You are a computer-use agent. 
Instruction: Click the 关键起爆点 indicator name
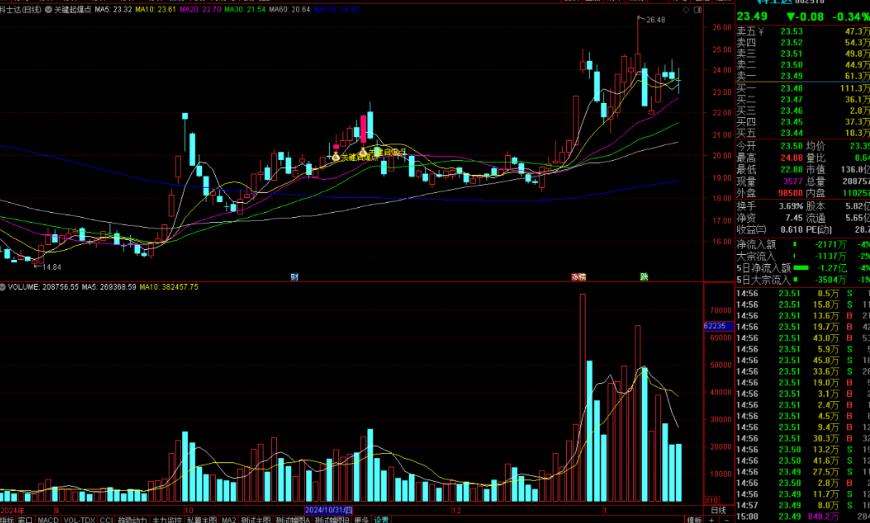pos(73,9)
